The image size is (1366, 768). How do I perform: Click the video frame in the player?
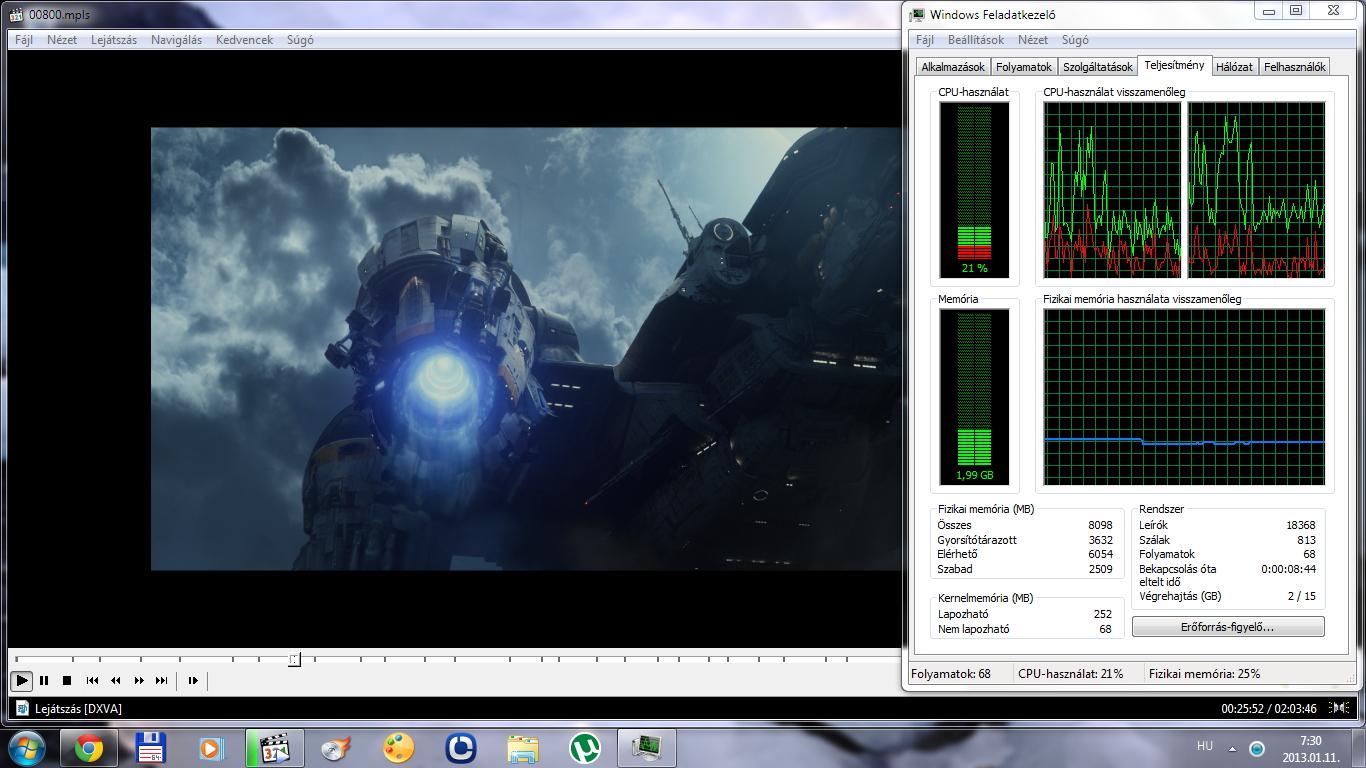[526, 348]
